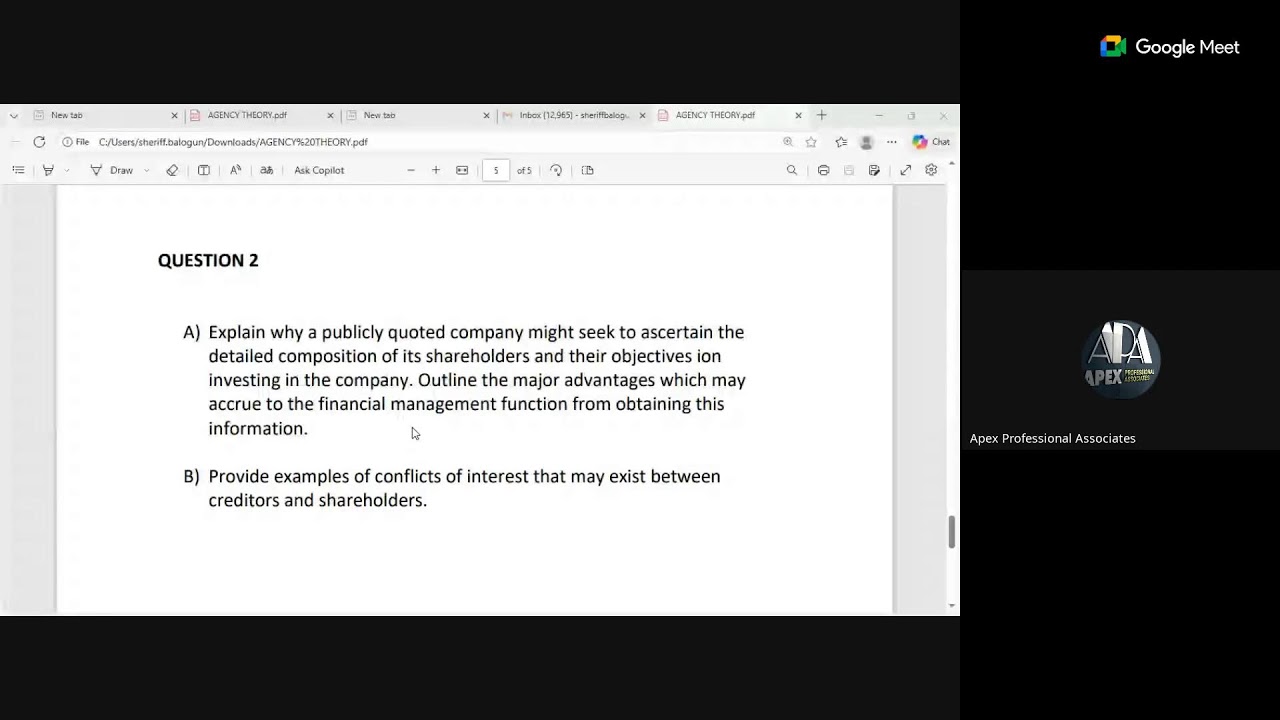Zoom in with the plus icon
The width and height of the screenshot is (1280, 720).
[436, 170]
